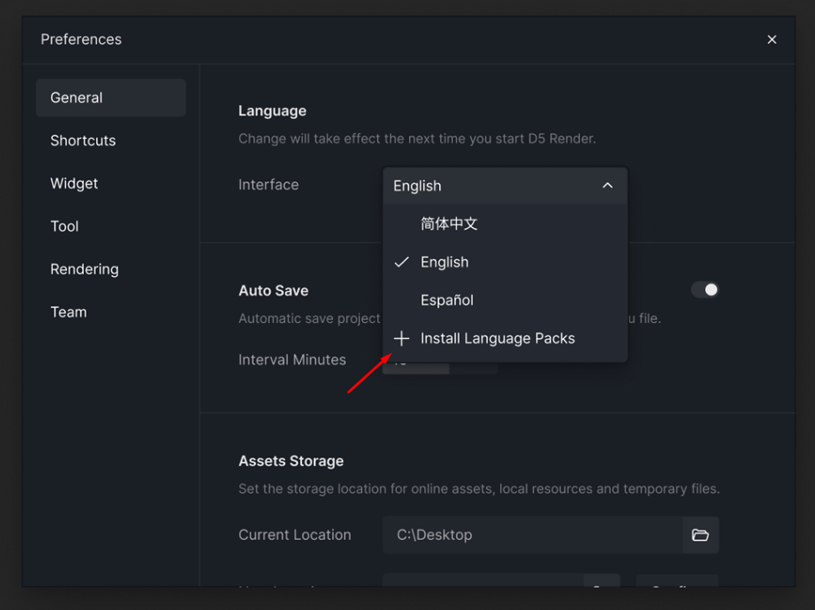815x610 pixels.
Task: Toggle the Auto Save switch
Action: 704,290
